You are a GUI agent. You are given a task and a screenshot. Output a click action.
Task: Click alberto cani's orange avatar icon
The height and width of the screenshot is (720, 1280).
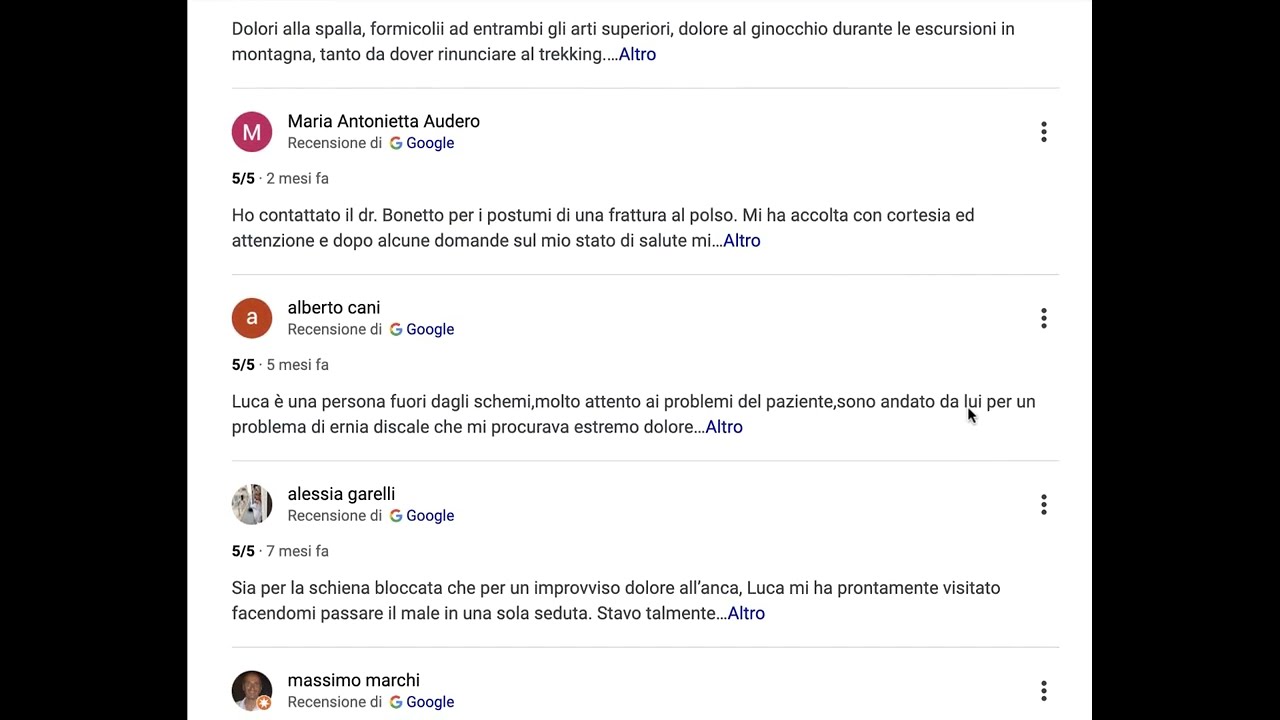pos(252,318)
